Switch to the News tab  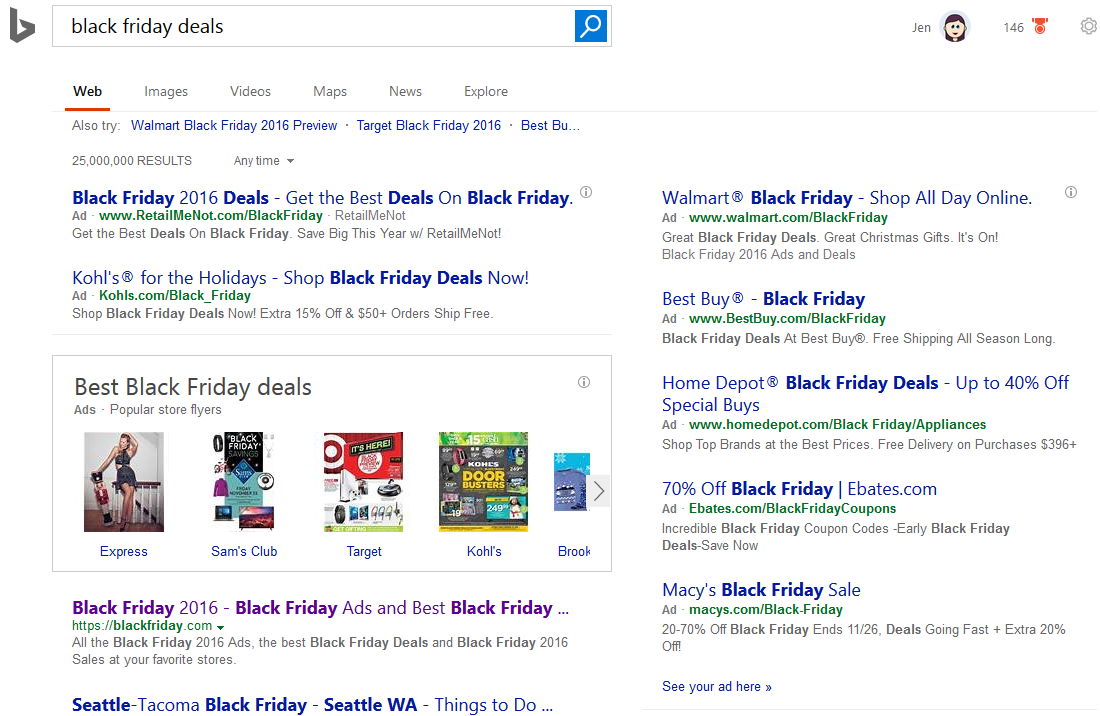[x=405, y=91]
